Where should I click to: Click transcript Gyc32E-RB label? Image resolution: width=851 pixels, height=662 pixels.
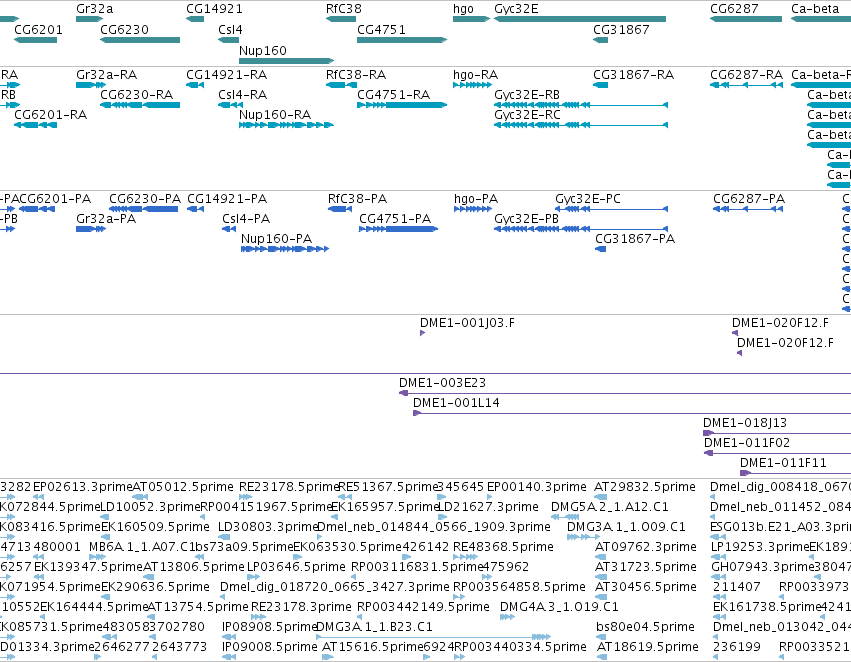[526, 94]
